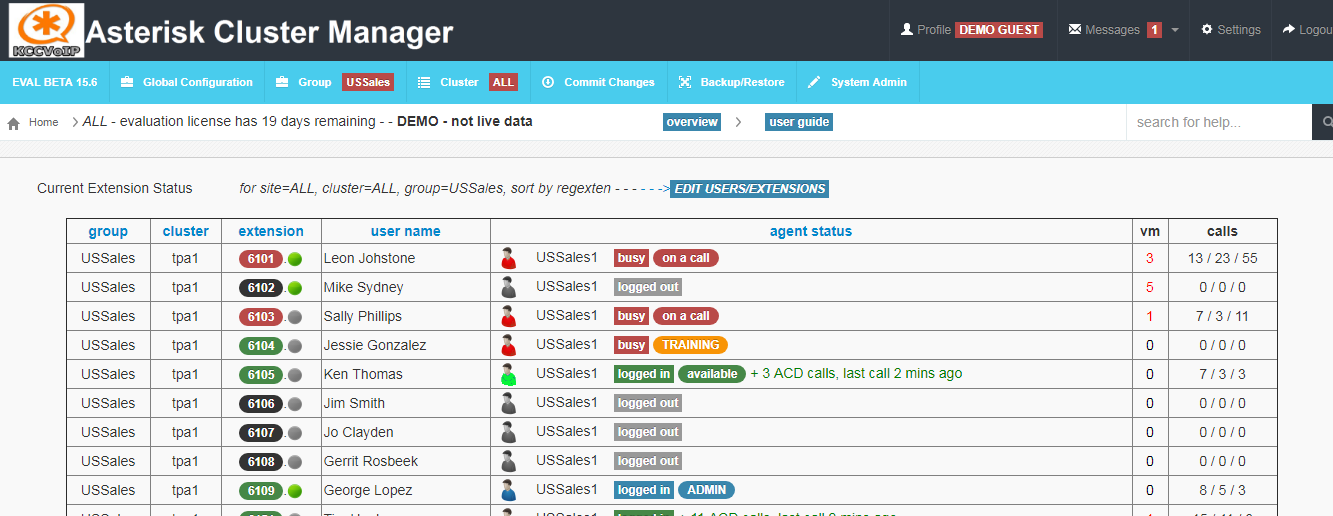Click the Messages envelope icon
The image size is (1333, 516).
1075,30
